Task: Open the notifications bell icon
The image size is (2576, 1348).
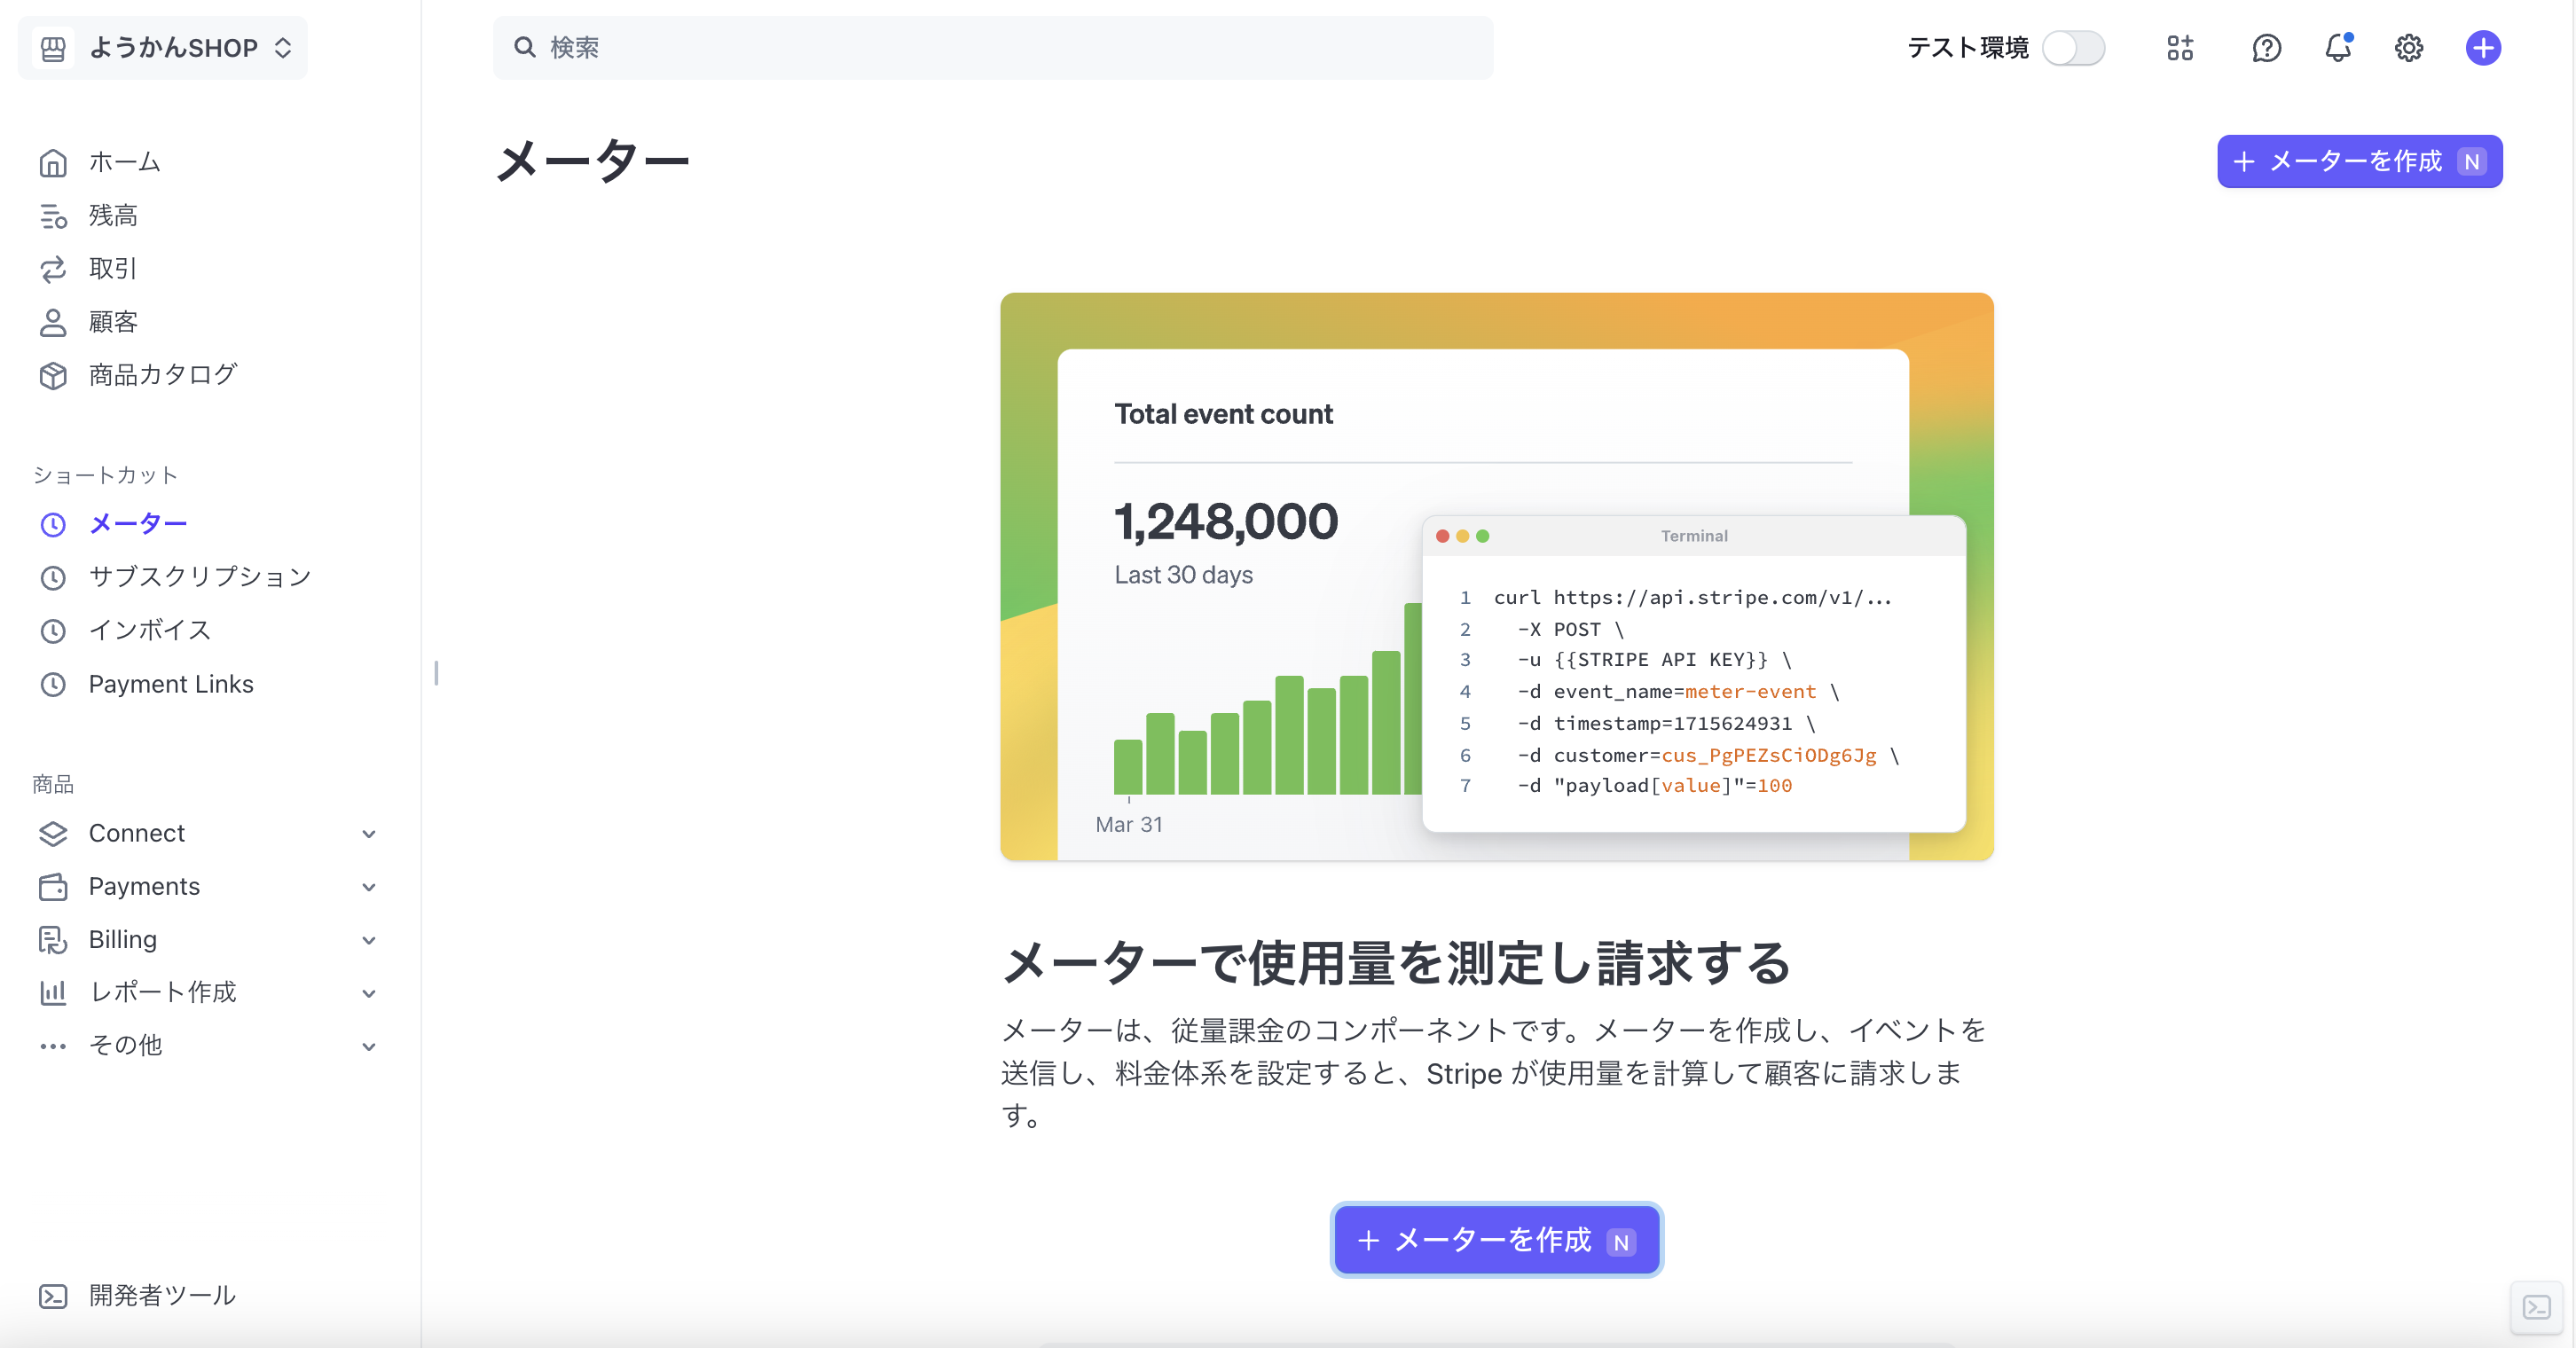Action: pyautogui.click(x=2337, y=48)
